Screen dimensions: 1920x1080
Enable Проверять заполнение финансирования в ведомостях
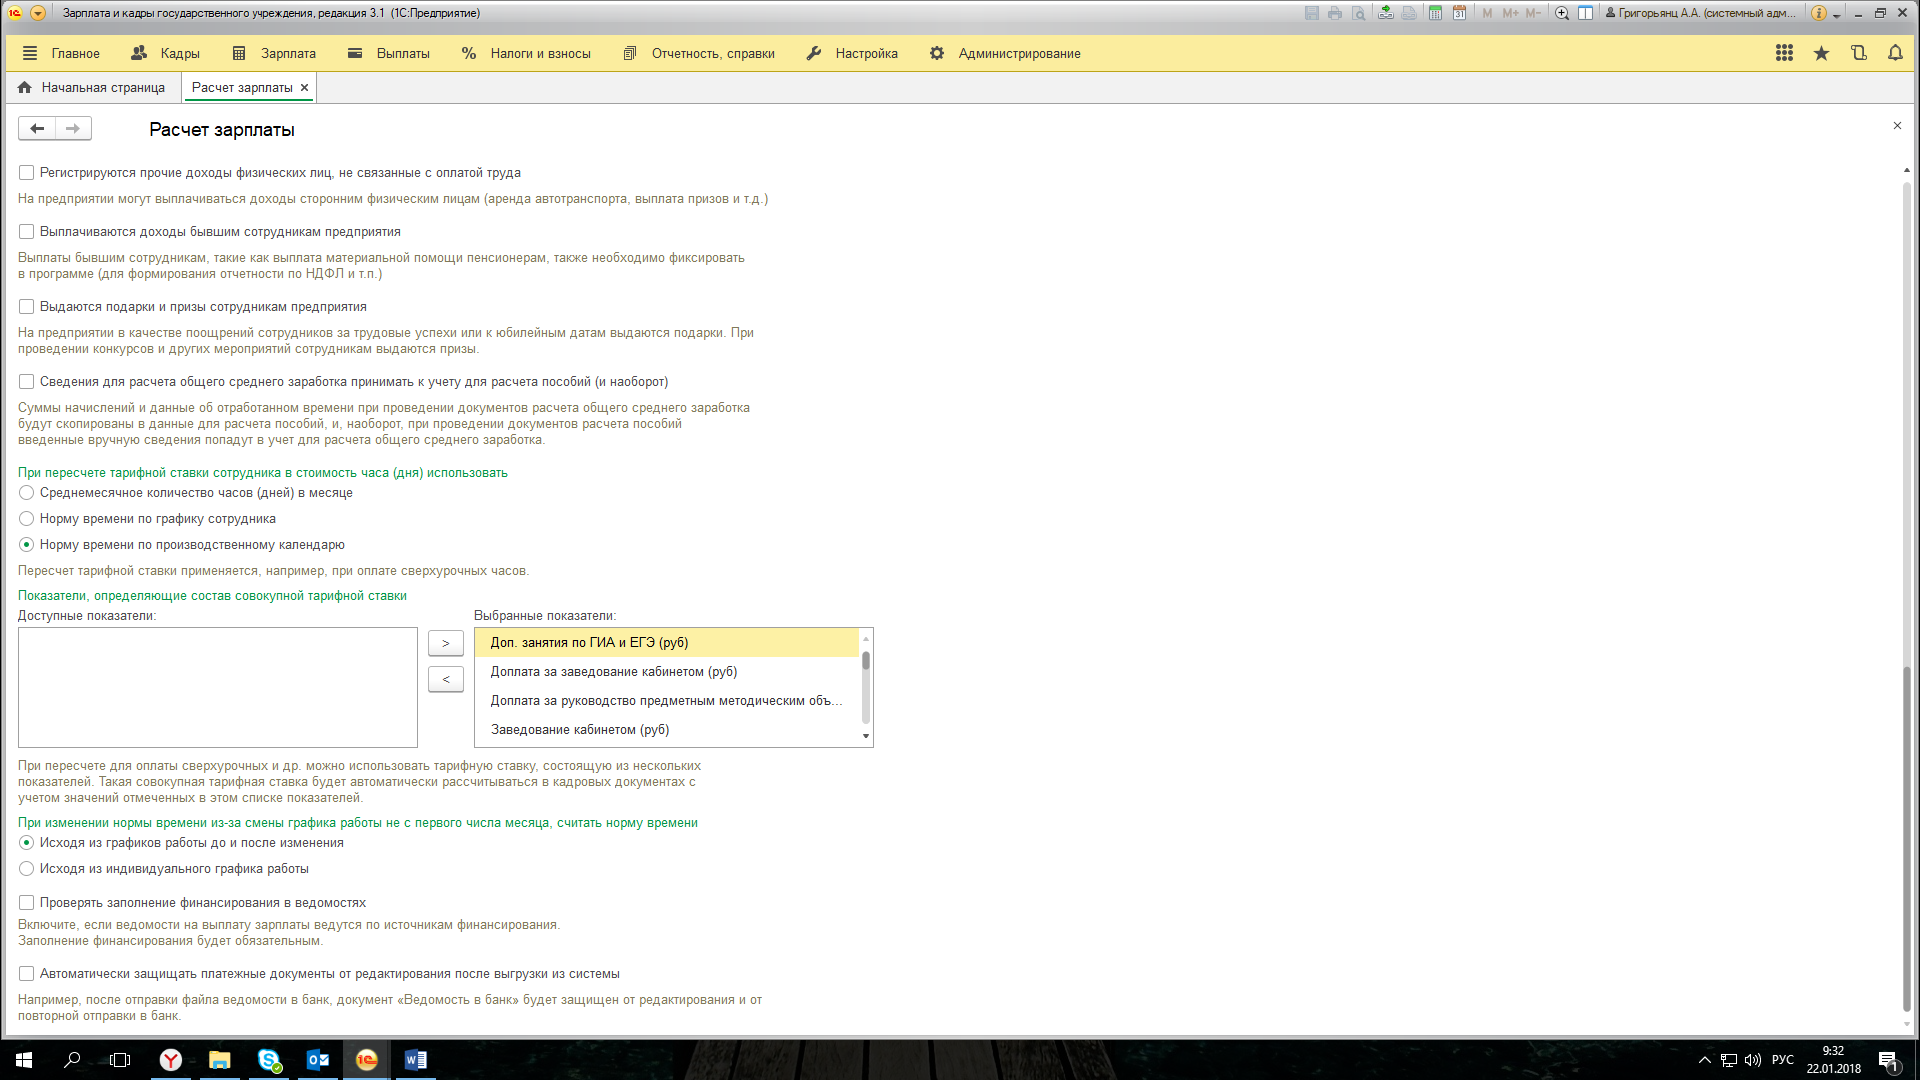coord(27,903)
